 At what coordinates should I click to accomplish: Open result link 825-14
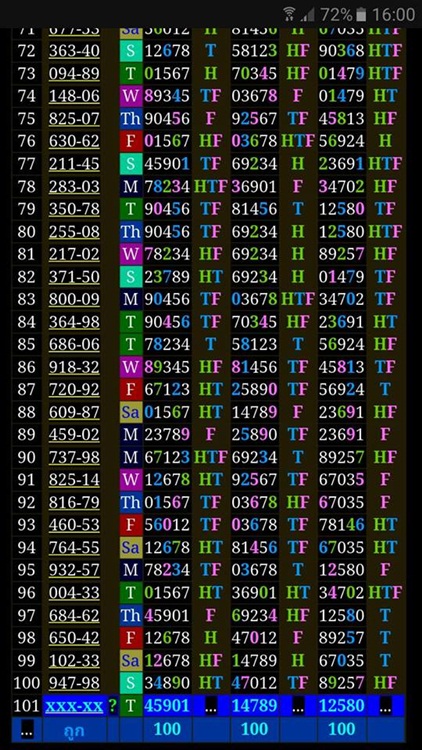74,479
